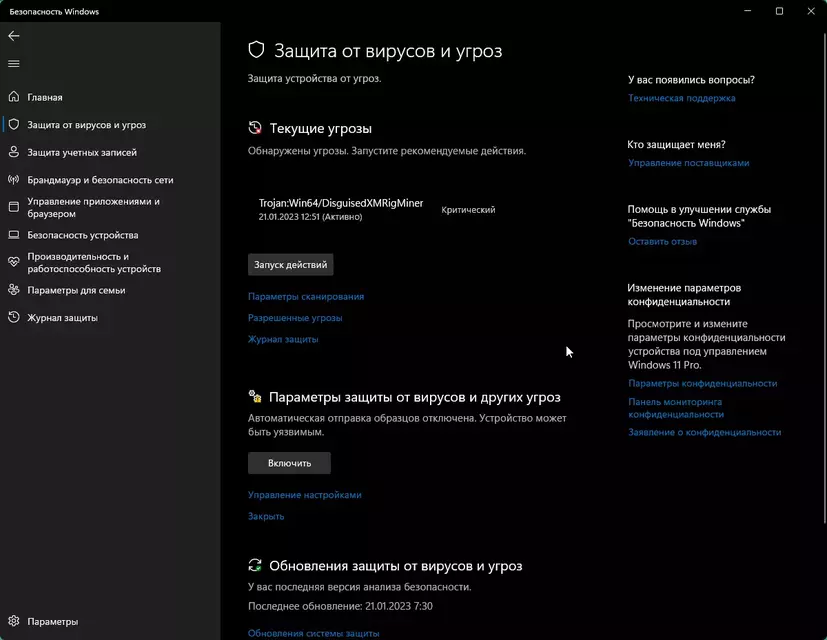827x640 pixels.
Task: Open Журнал защиты in the sidebar
Action: point(62,318)
